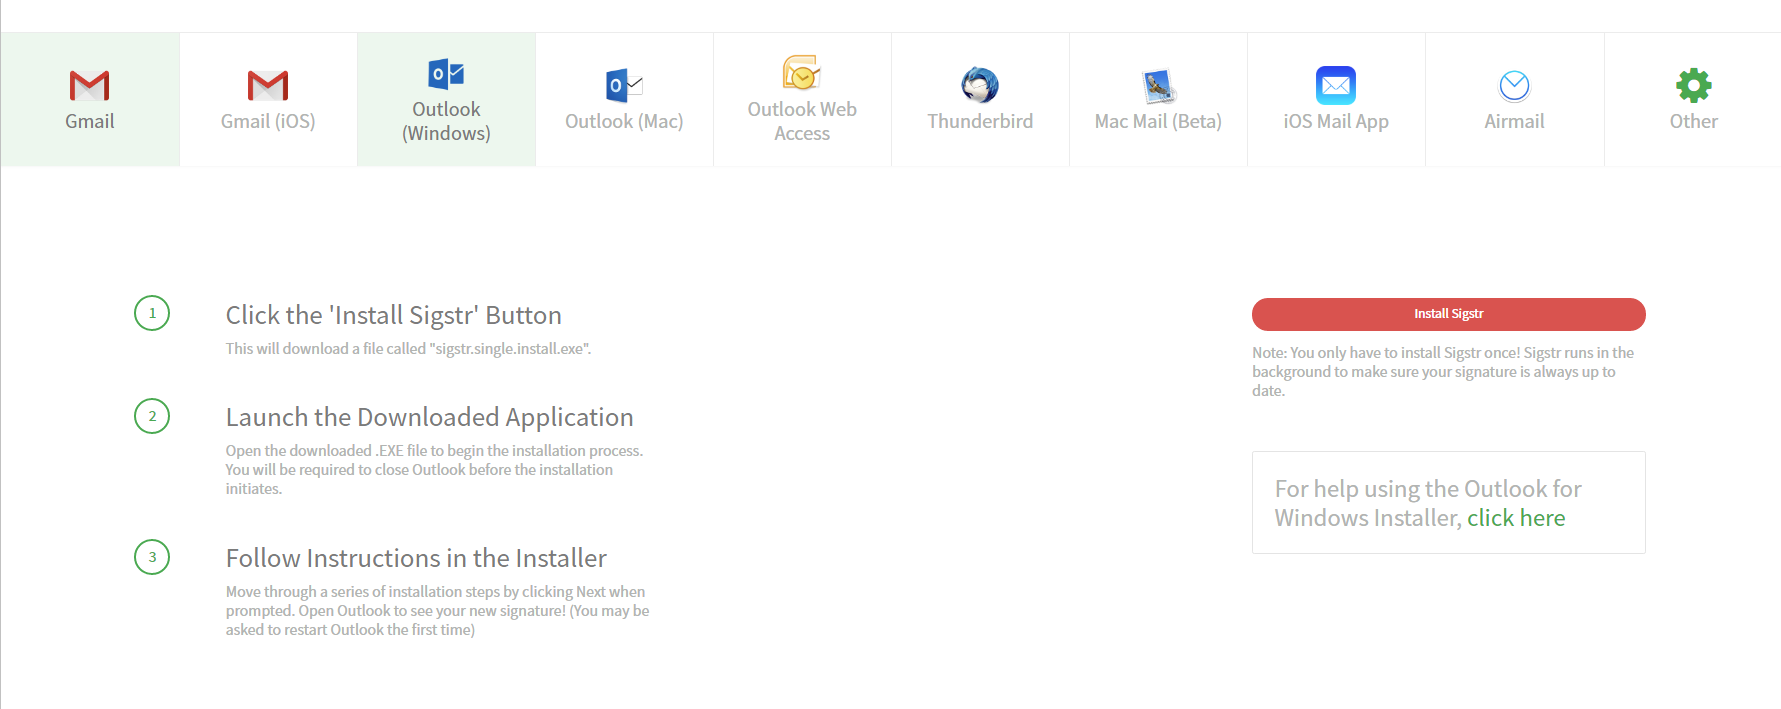This screenshot has height=709, width=1781.
Task: Click the red Install Sigstr button
Action: point(1448,314)
